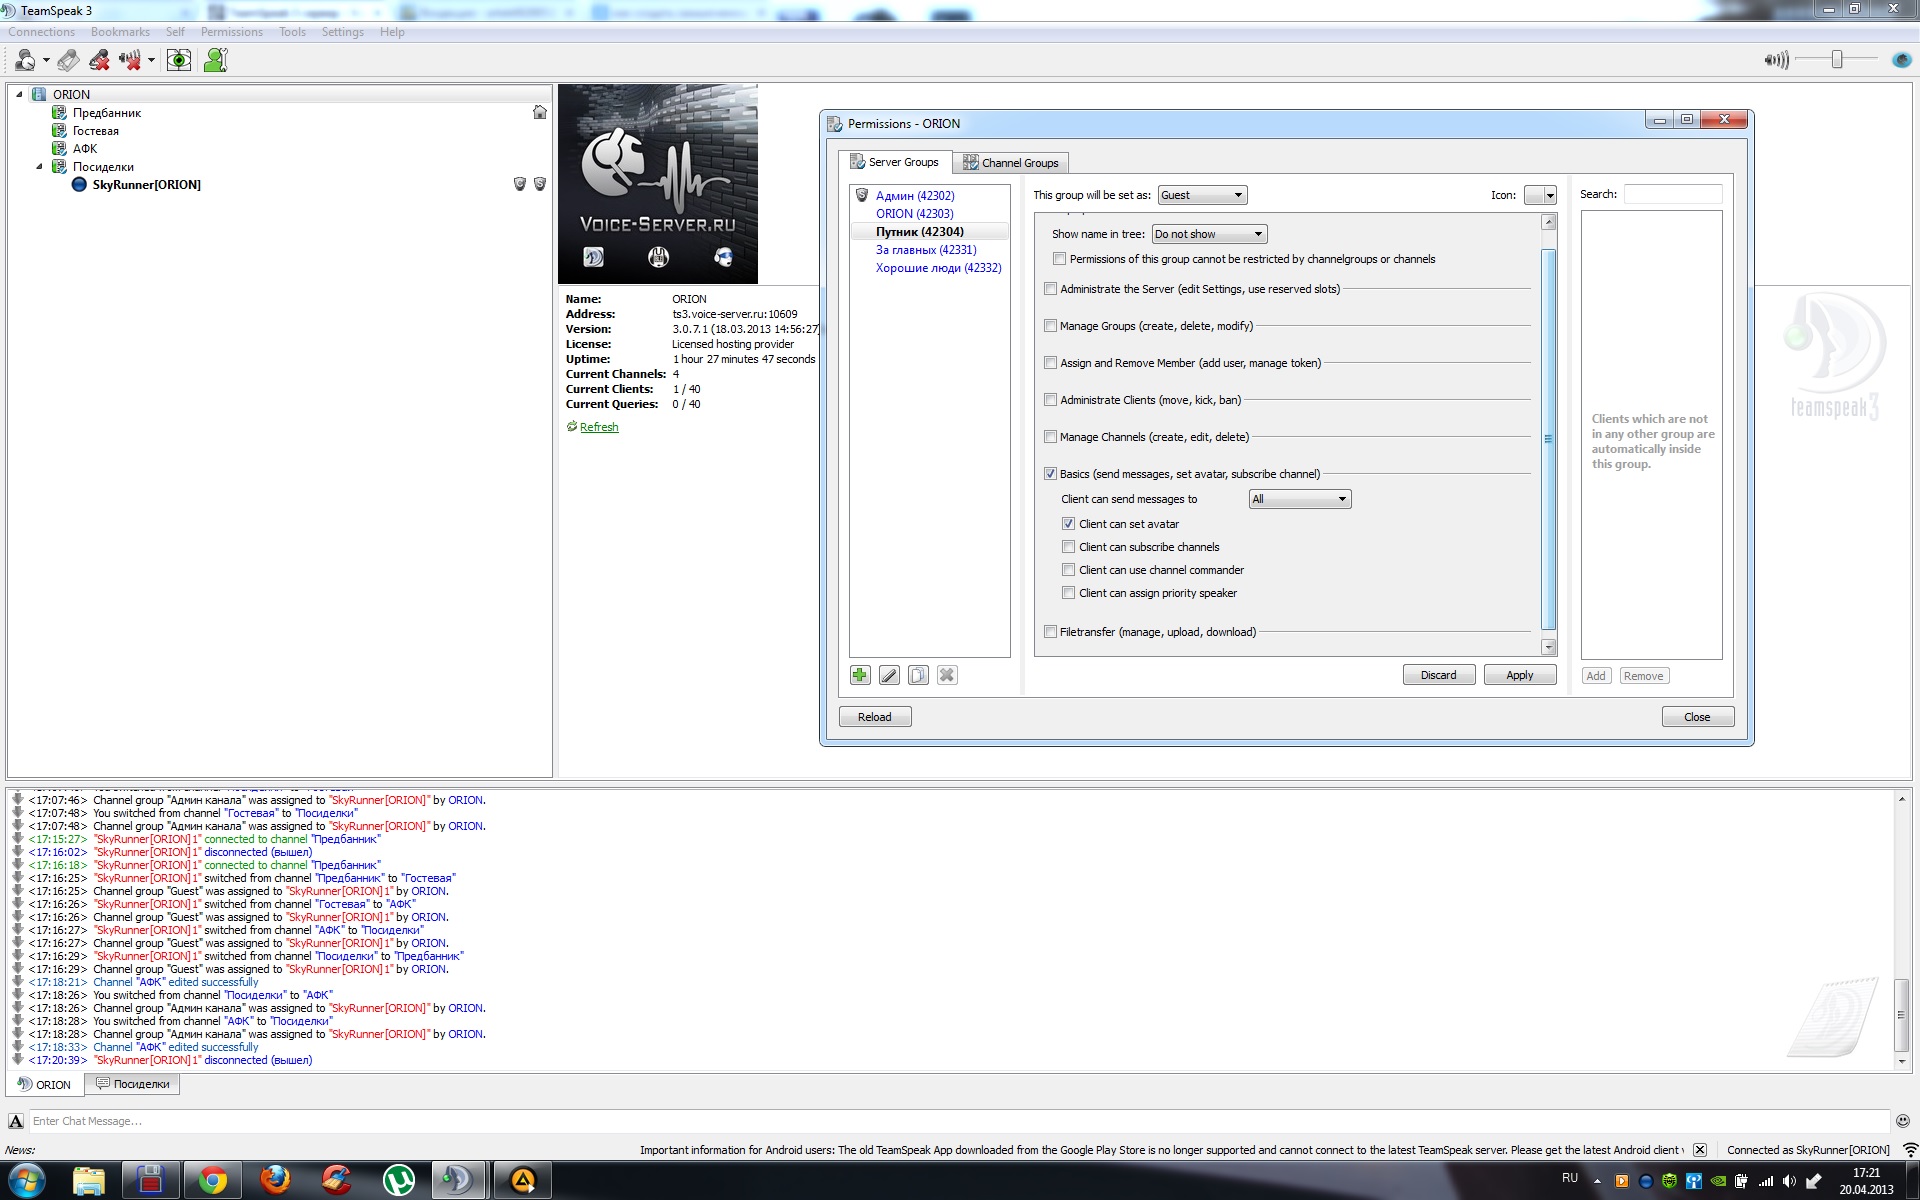Click the channel admin shield icon
Image resolution: width=1920 pixels, height=1200 pixels.
(520, 184)
